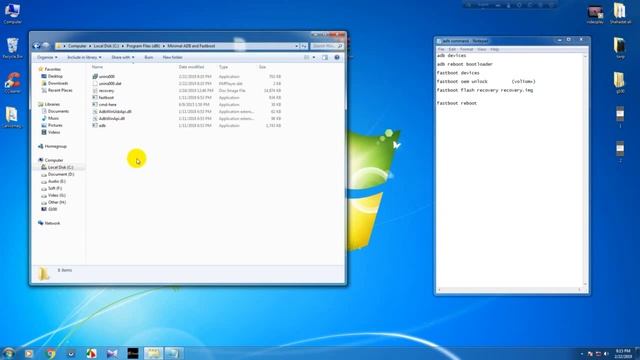This screenshot has height=360, width=640.
Task: Refresh the folder using address bar button
Action: 304,46
